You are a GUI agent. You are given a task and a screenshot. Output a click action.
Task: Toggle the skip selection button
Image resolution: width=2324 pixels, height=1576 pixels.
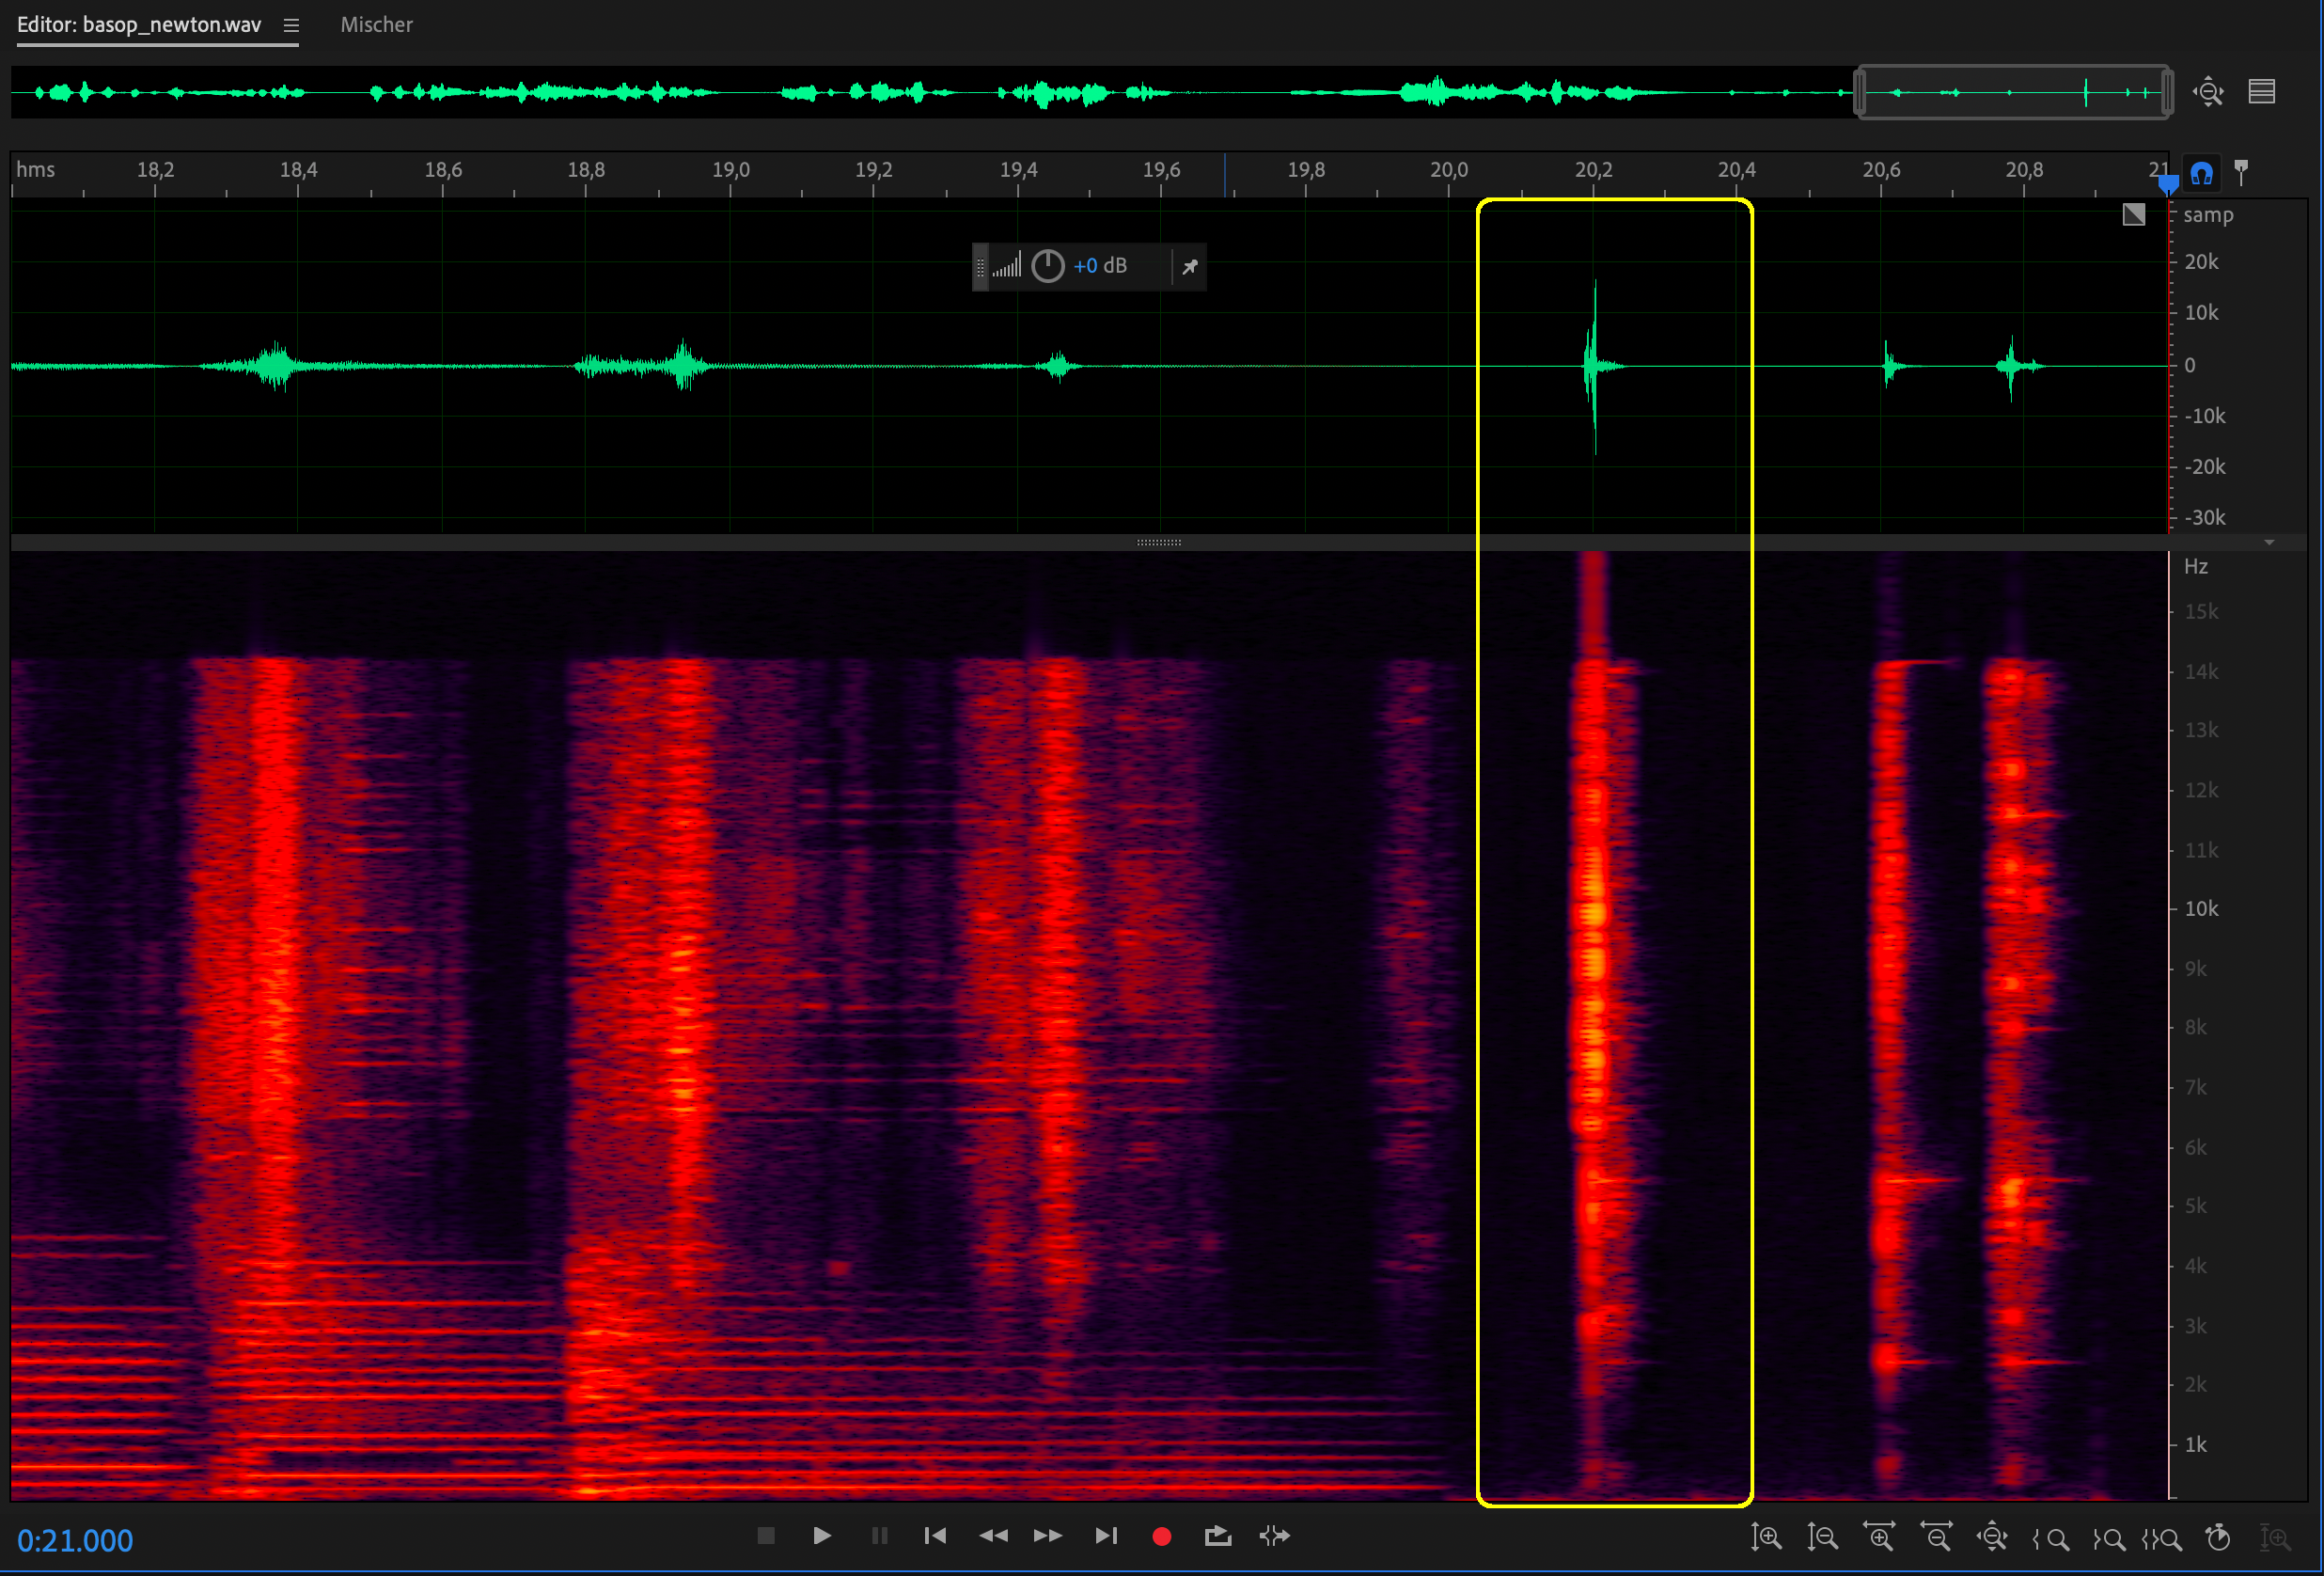[x=1274, y=1536]
